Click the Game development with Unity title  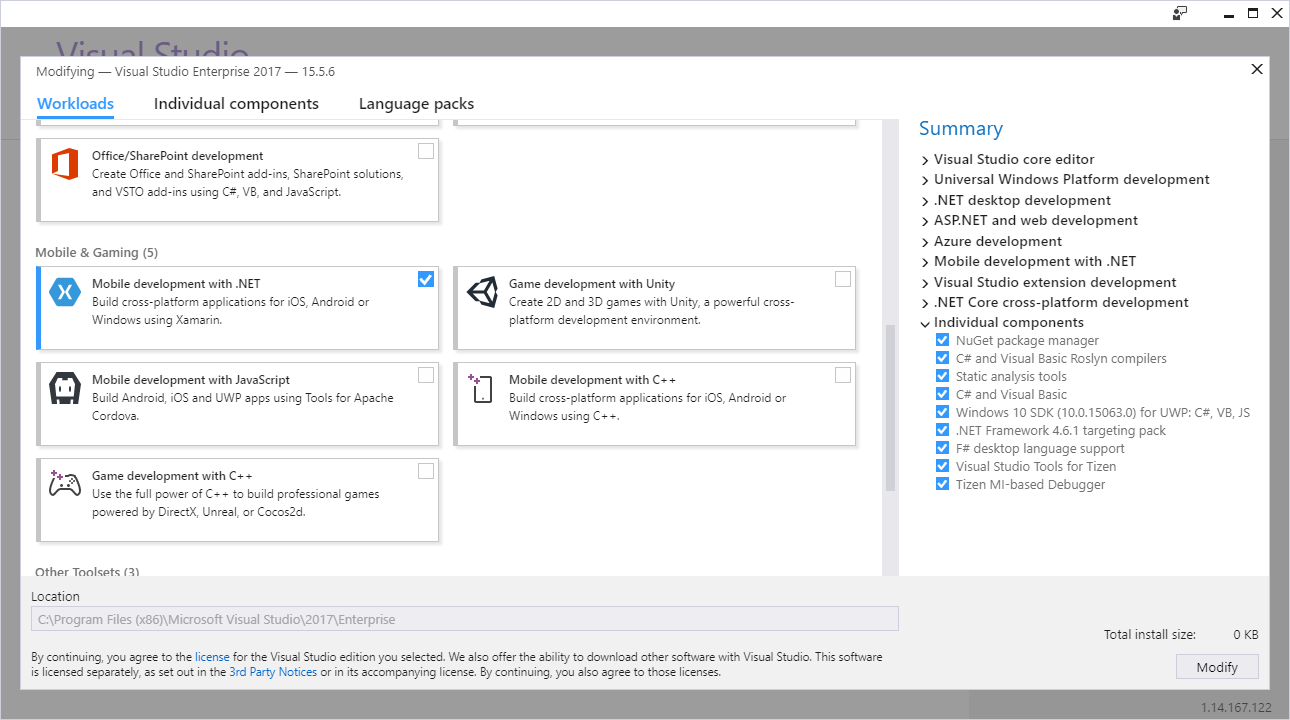tap(592, 284)
